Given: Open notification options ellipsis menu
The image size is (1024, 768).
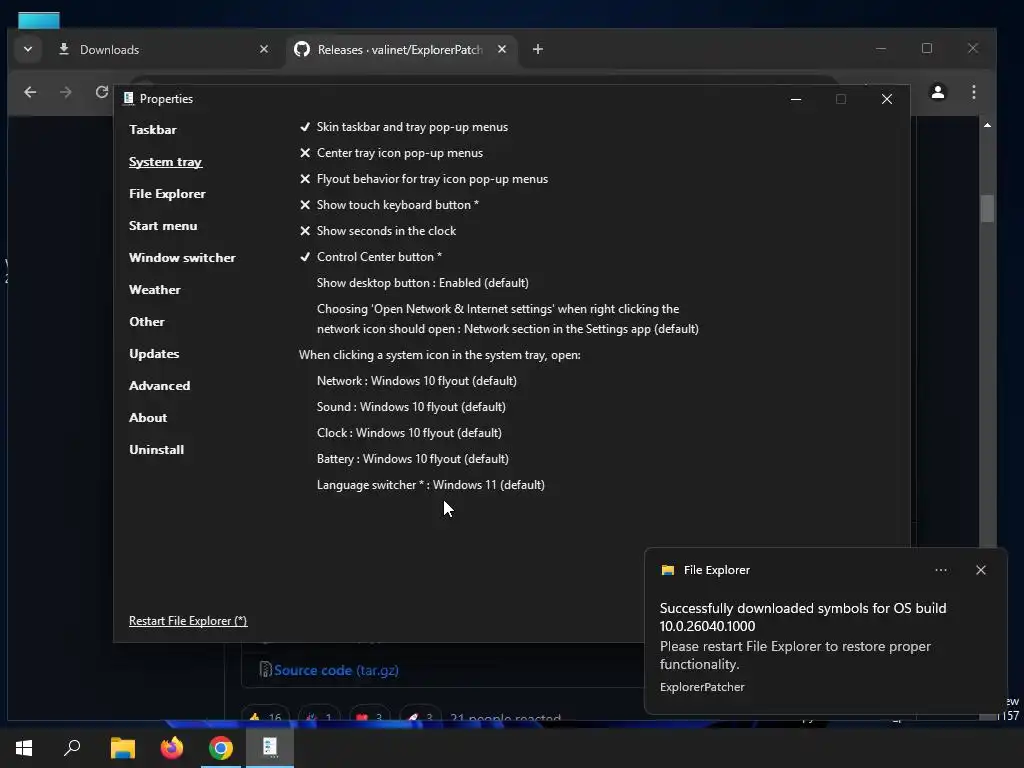Looking at the screenshot, I should (x=940, y=570).
